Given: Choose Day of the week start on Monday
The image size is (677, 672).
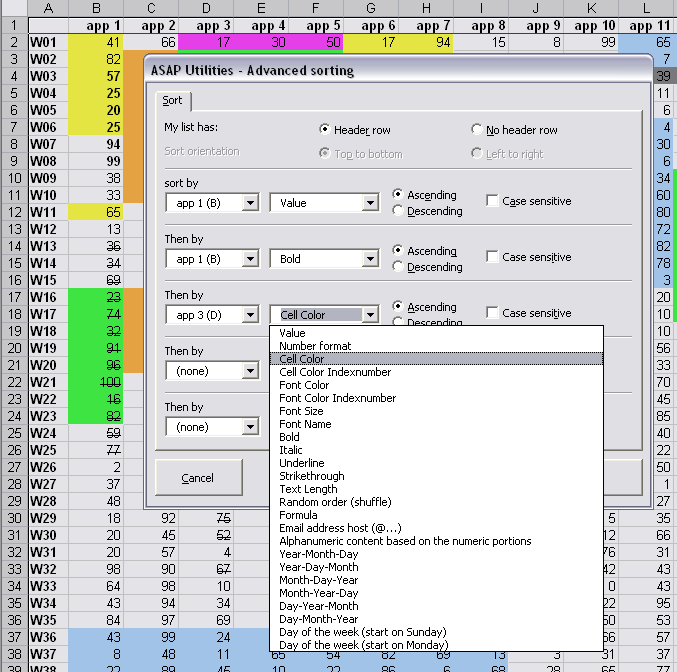Looking at the screenshot, I should click(436, 645).
